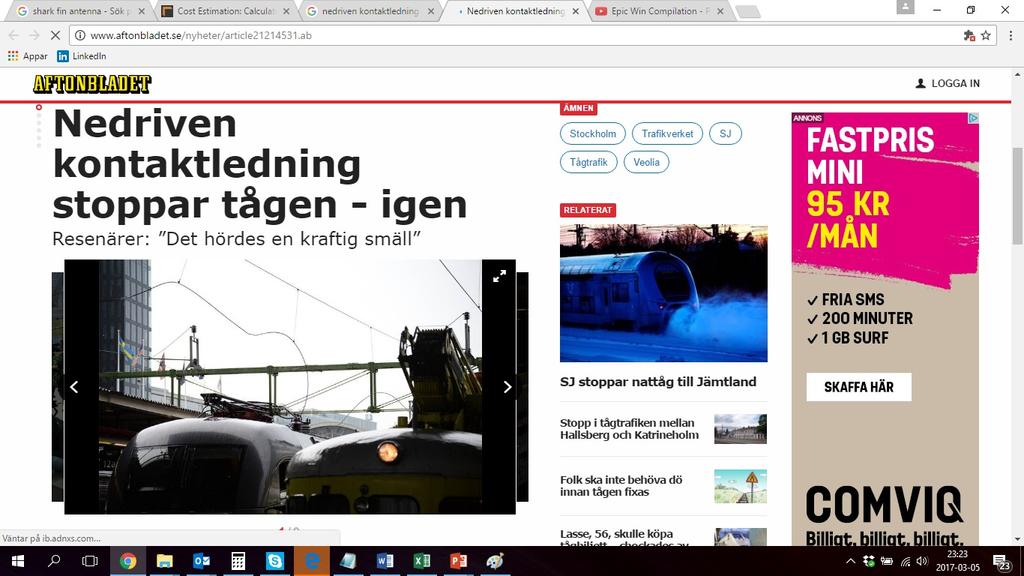The image size is (1024, 576).
Task: Open Chrome's three-dot menu
Action: [x=1011, y=35]
